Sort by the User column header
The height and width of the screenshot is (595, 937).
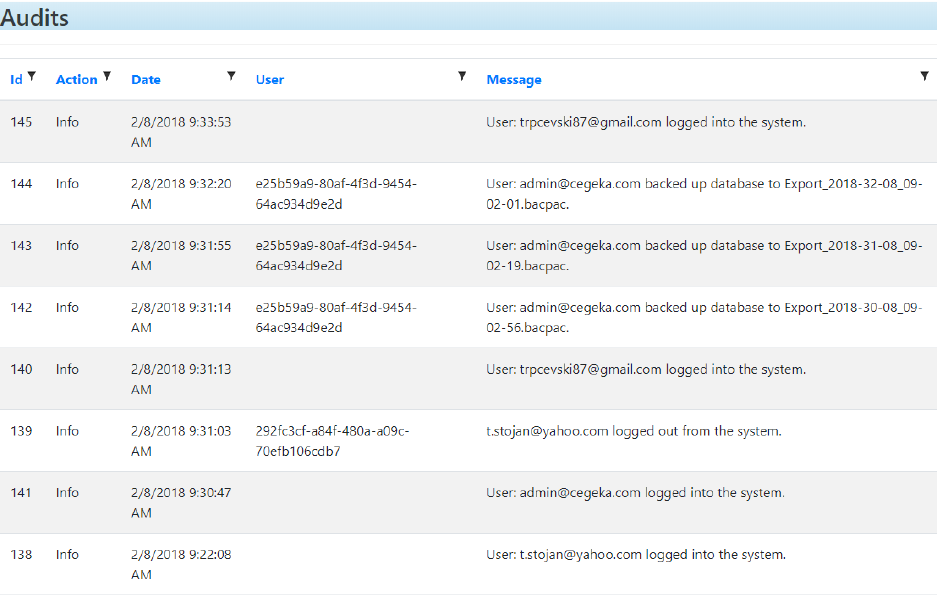click(x=270, y=79)
